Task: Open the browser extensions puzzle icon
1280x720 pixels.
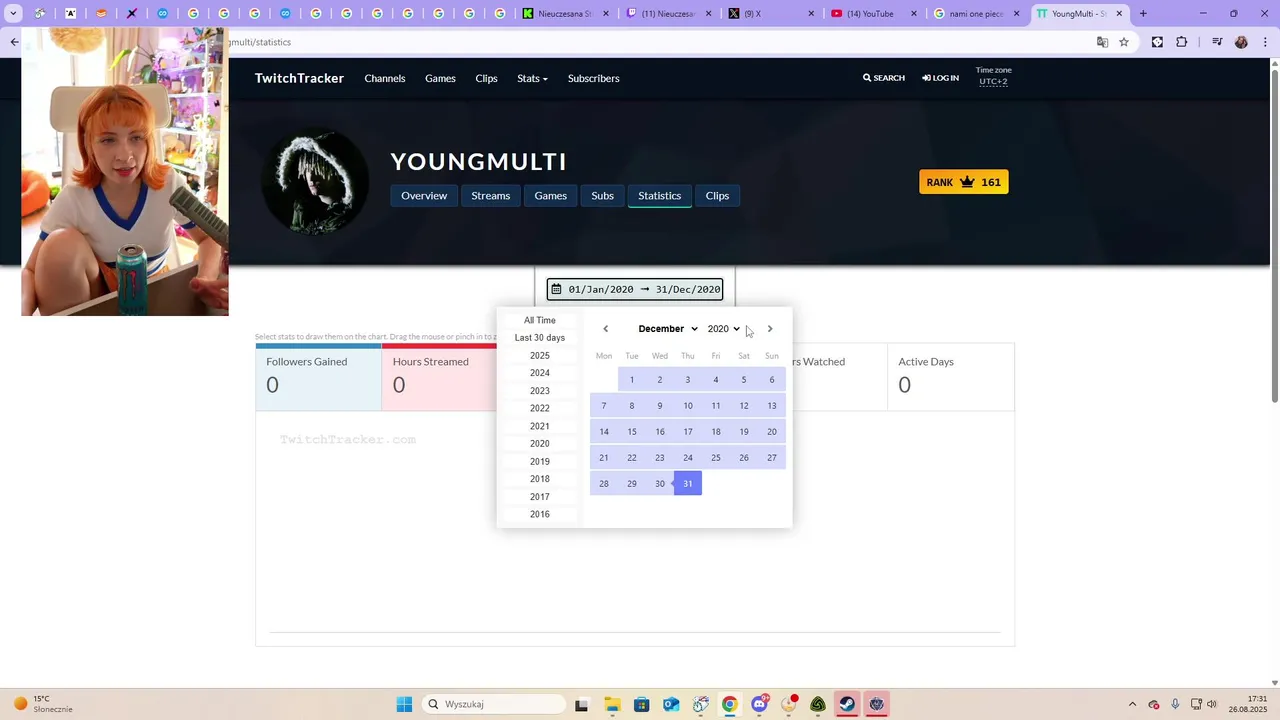Action: click(1182, 42)
